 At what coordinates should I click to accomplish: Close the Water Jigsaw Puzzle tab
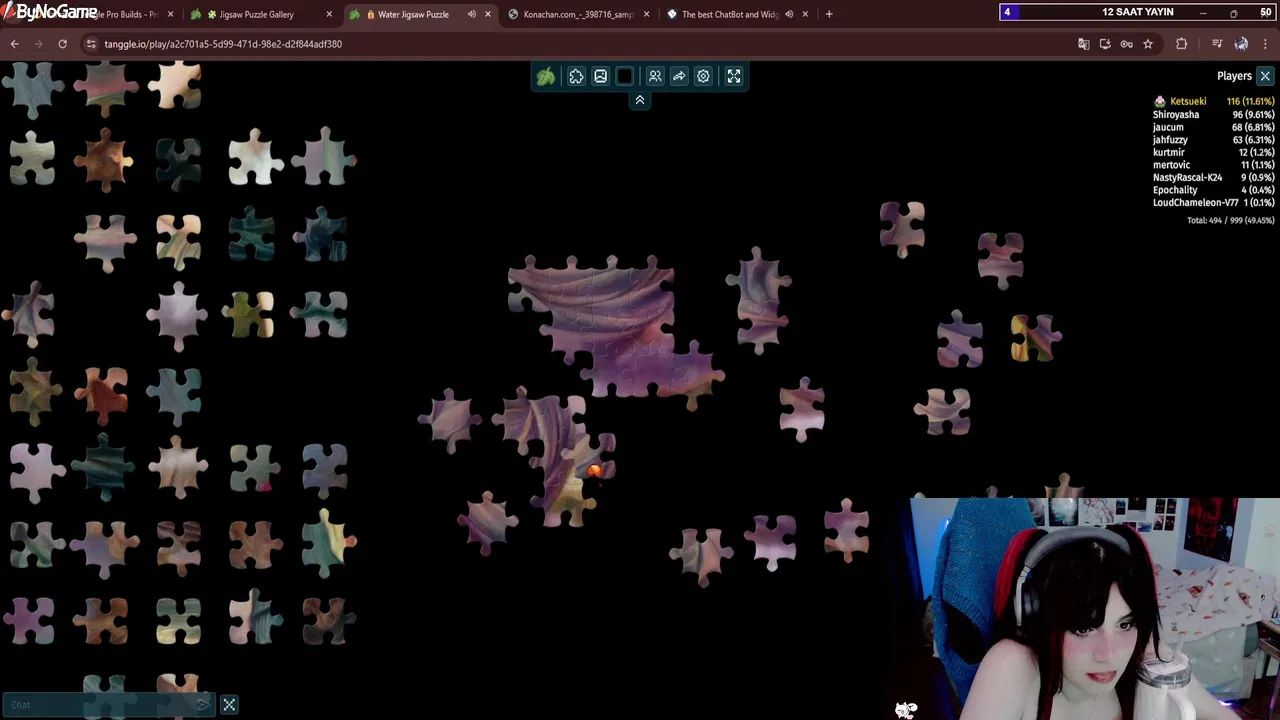click(488, 14)
